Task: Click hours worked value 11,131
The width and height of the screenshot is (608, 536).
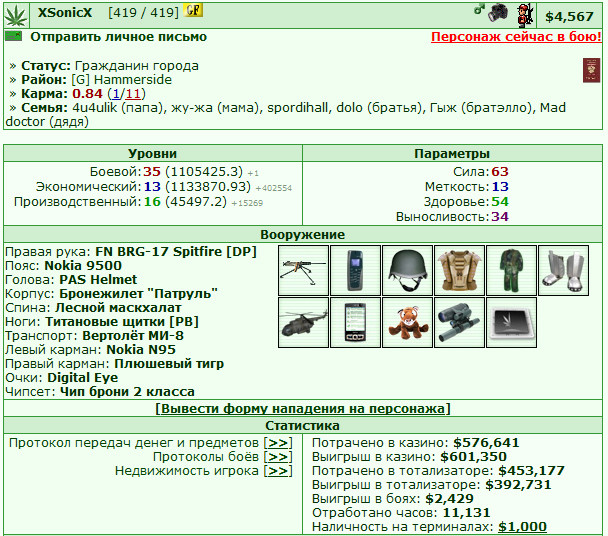Action: (466, 512)
